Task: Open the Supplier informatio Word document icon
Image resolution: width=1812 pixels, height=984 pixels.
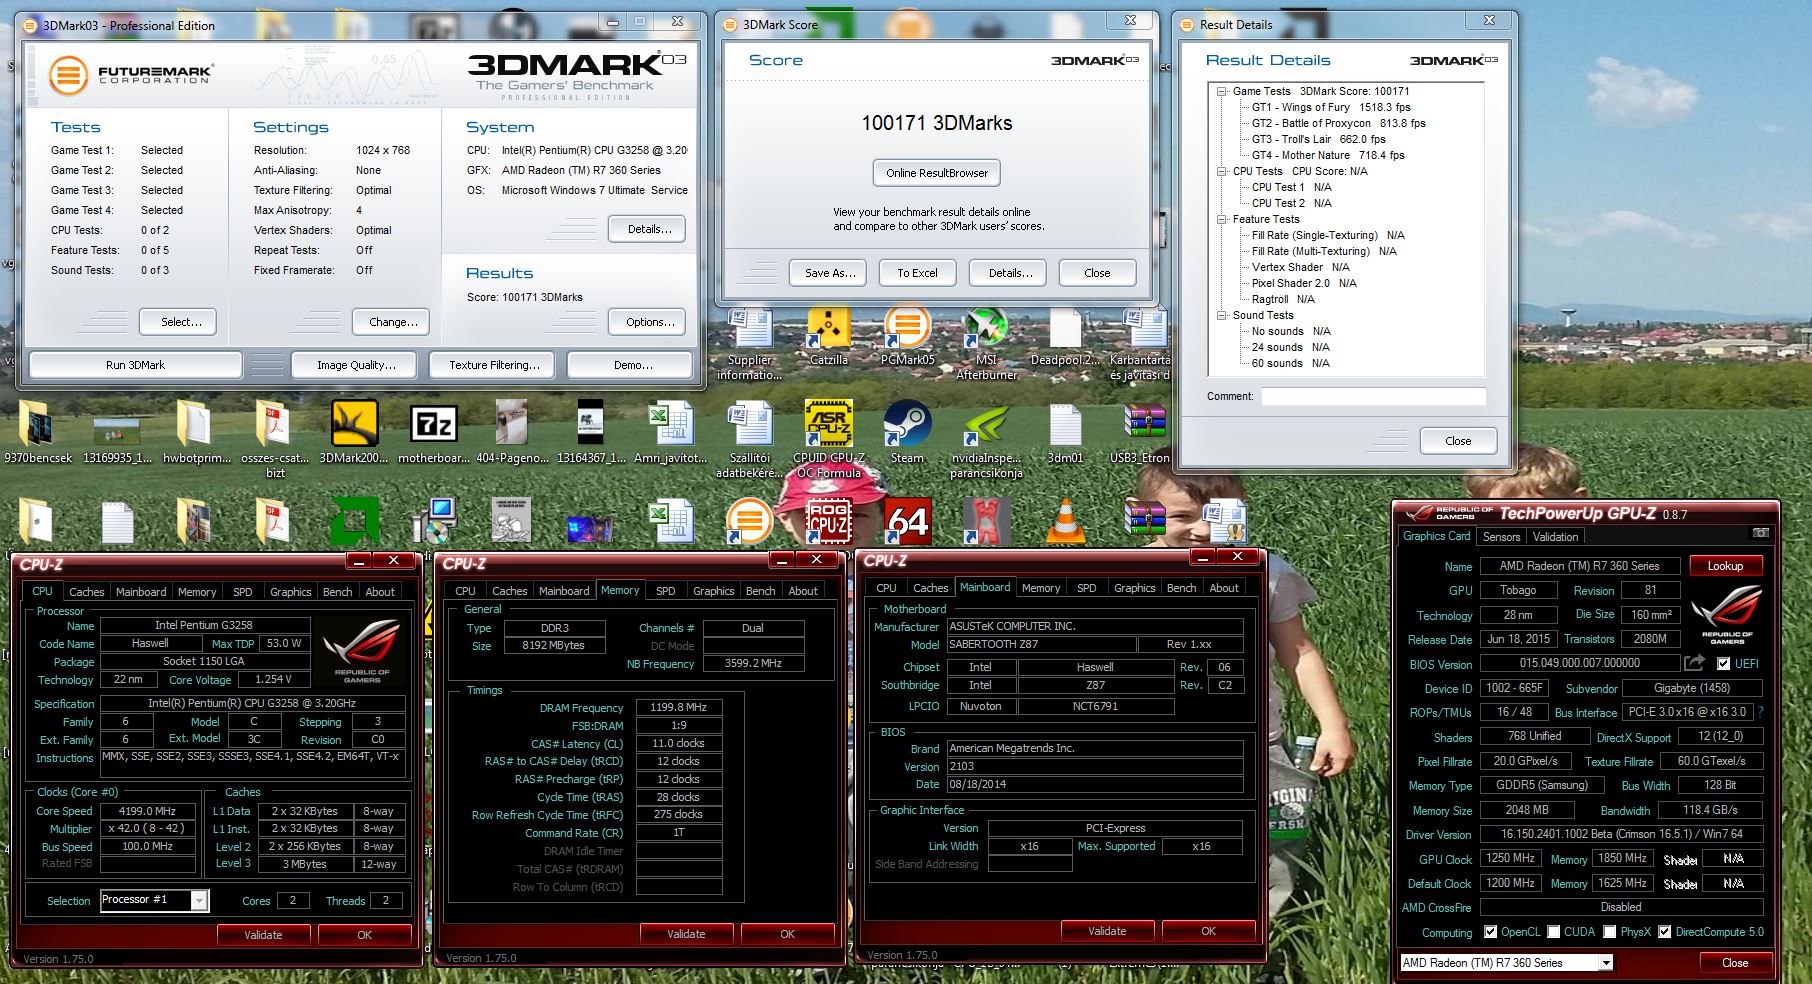Action: (750, 343)
